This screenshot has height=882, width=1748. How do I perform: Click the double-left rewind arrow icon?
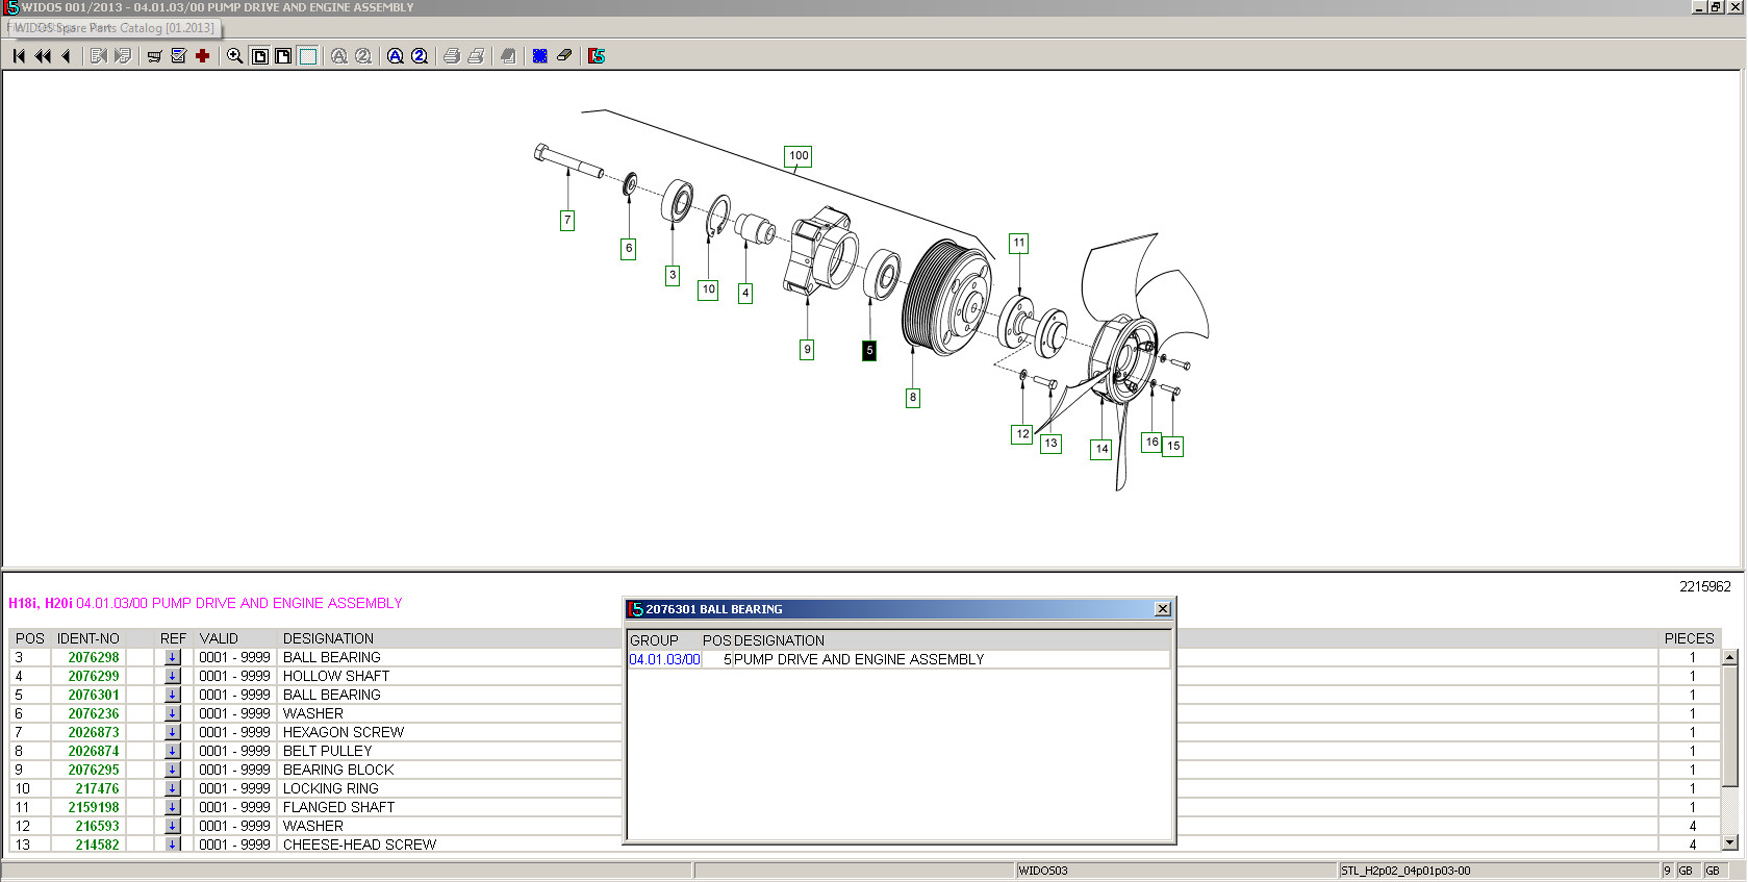(43, 56)
